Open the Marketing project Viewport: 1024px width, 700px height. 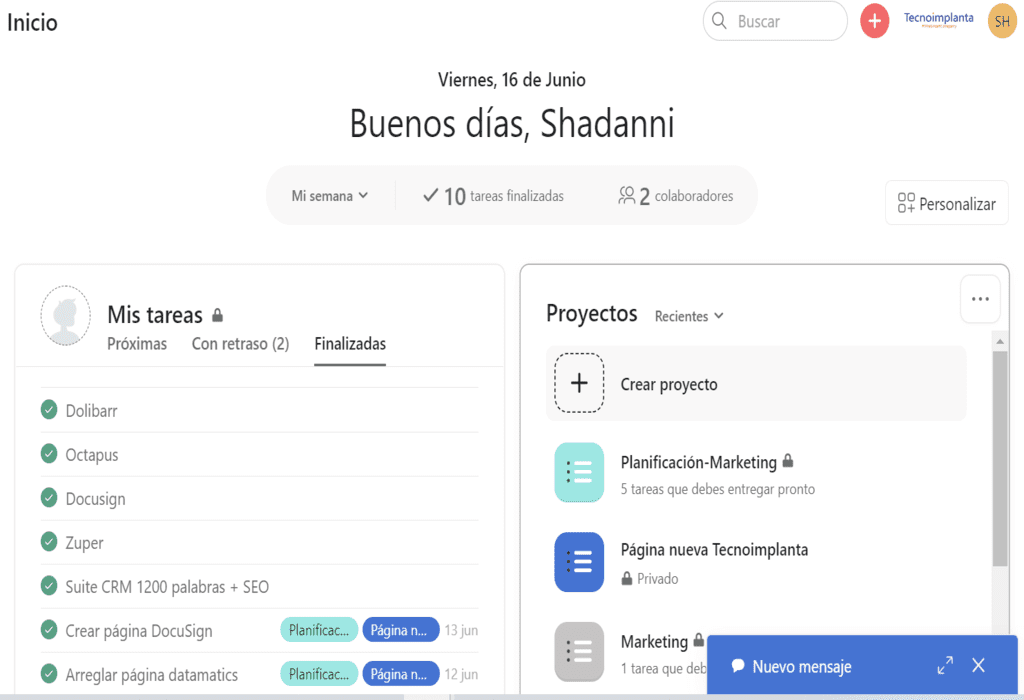654,642
